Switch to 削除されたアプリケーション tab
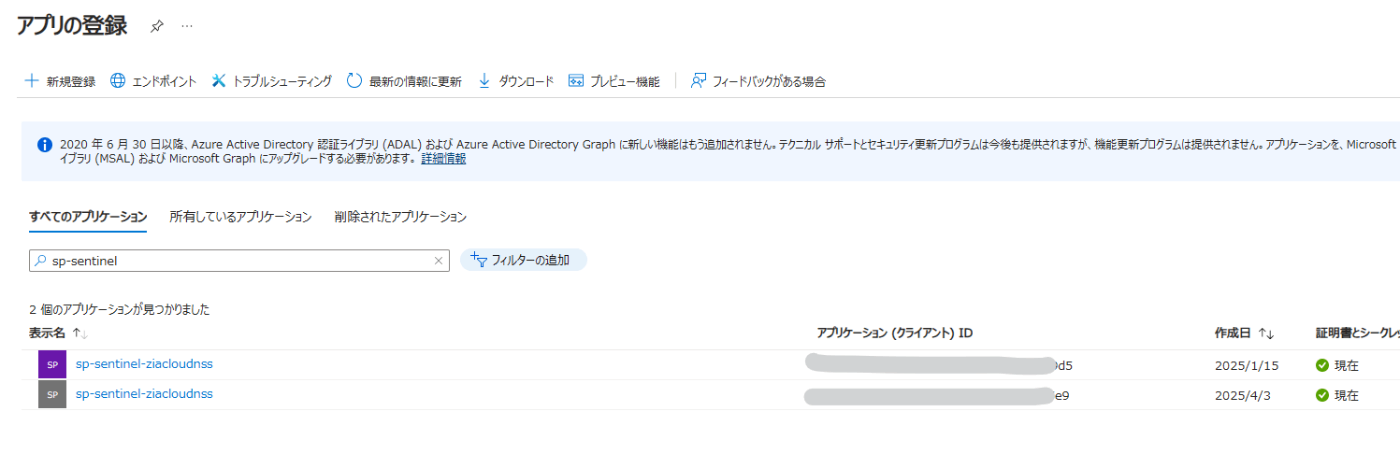1400x468 pixels. [400, 217]
